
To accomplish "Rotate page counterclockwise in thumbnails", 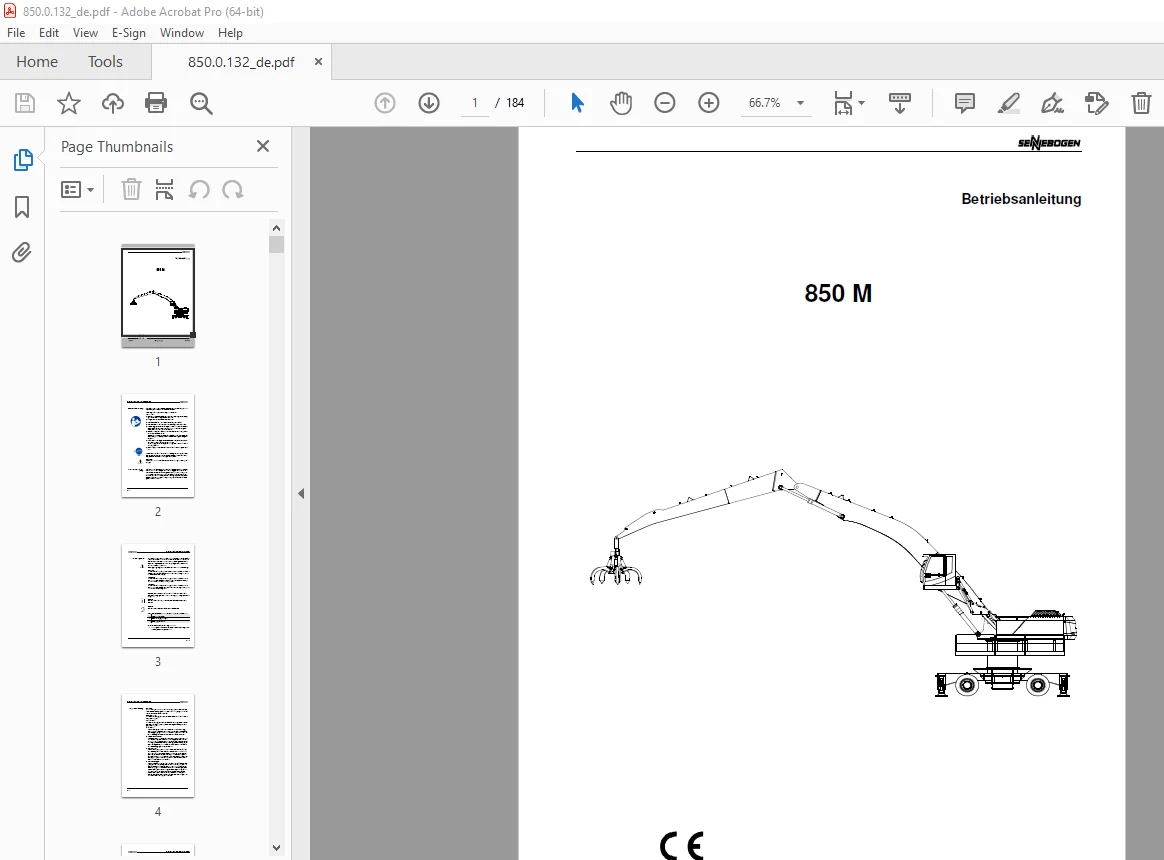I will (199, 189).
